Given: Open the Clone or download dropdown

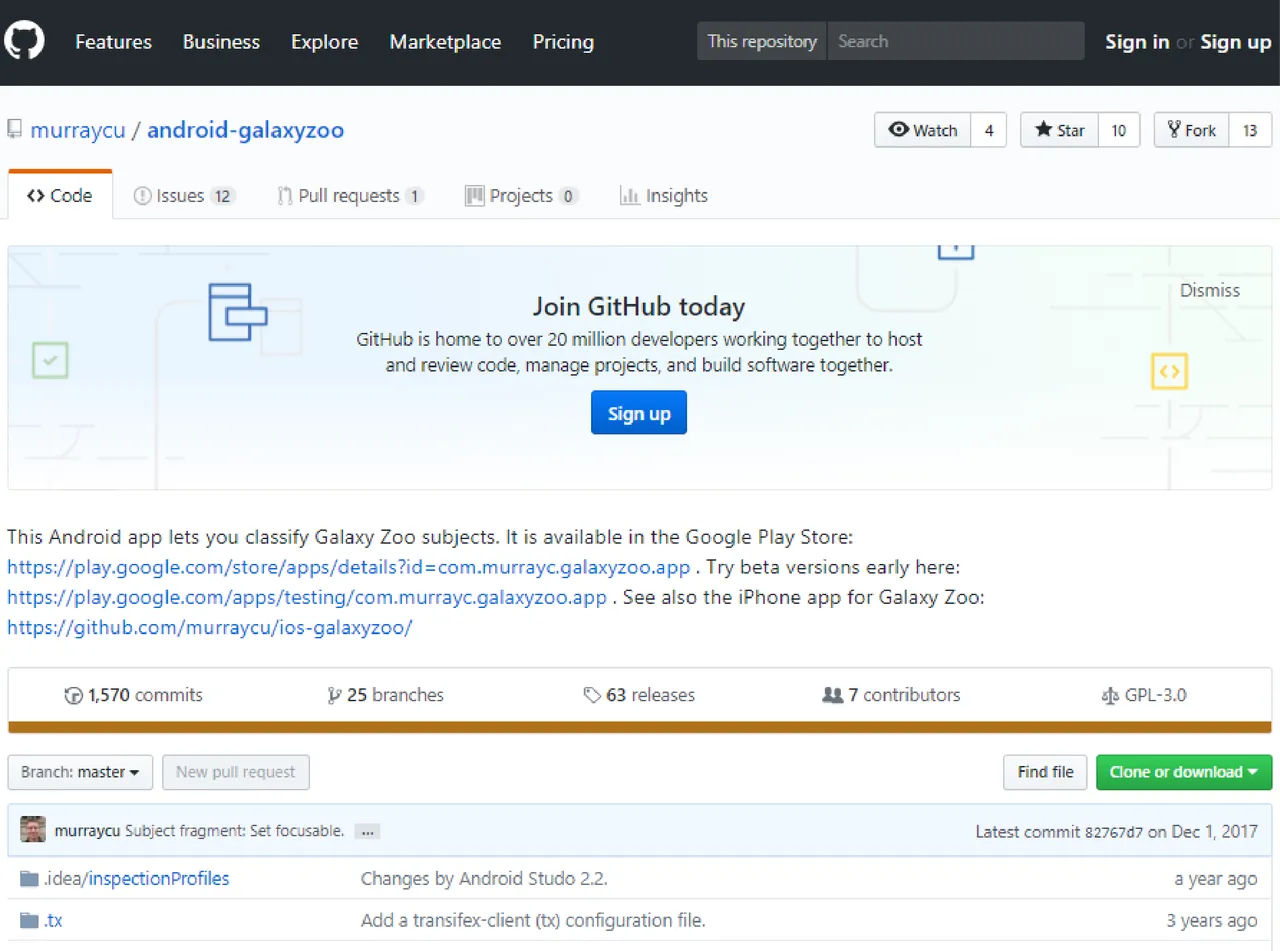Looking at the screenshot, I should click(x=1184, y=772).
